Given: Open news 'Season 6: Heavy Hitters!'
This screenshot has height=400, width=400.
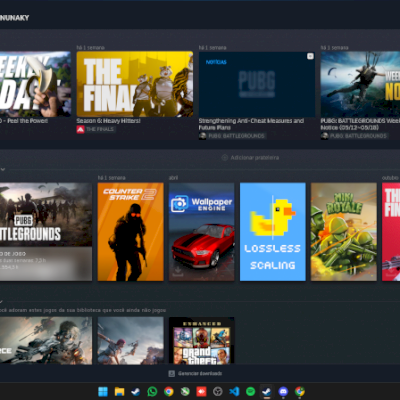Looking at the screenshot, I should [x=109, y=121].
